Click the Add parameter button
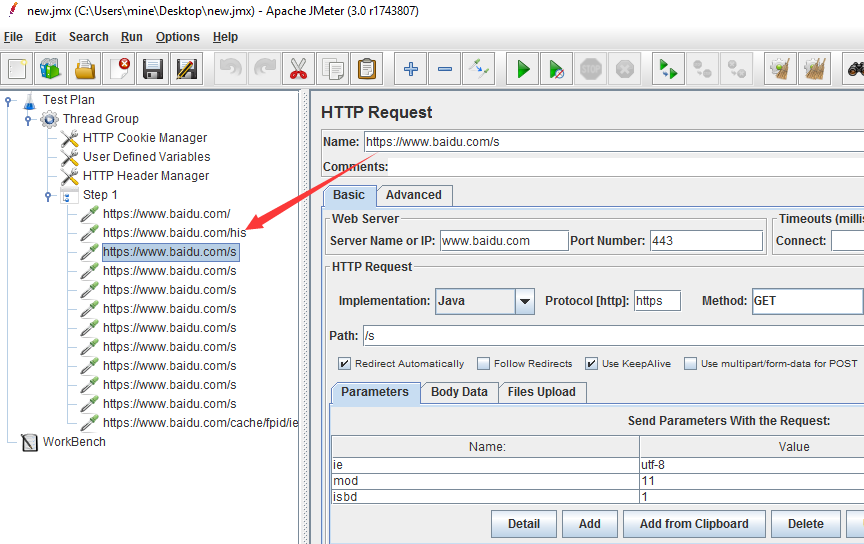Viewport: 864px width, 544px height. point(590,524)
